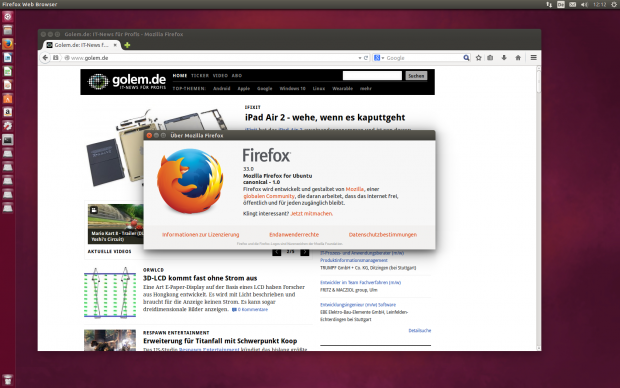Bookmark this page with the star
620x388 pixels.
(478, 58)
